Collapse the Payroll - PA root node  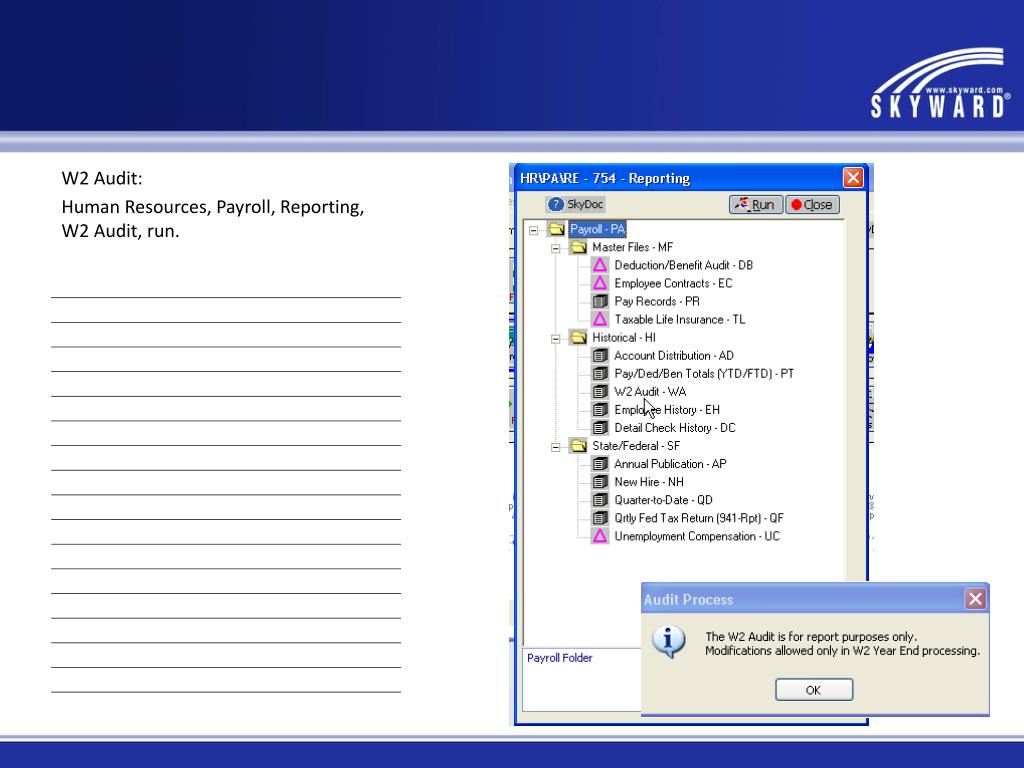534,230
